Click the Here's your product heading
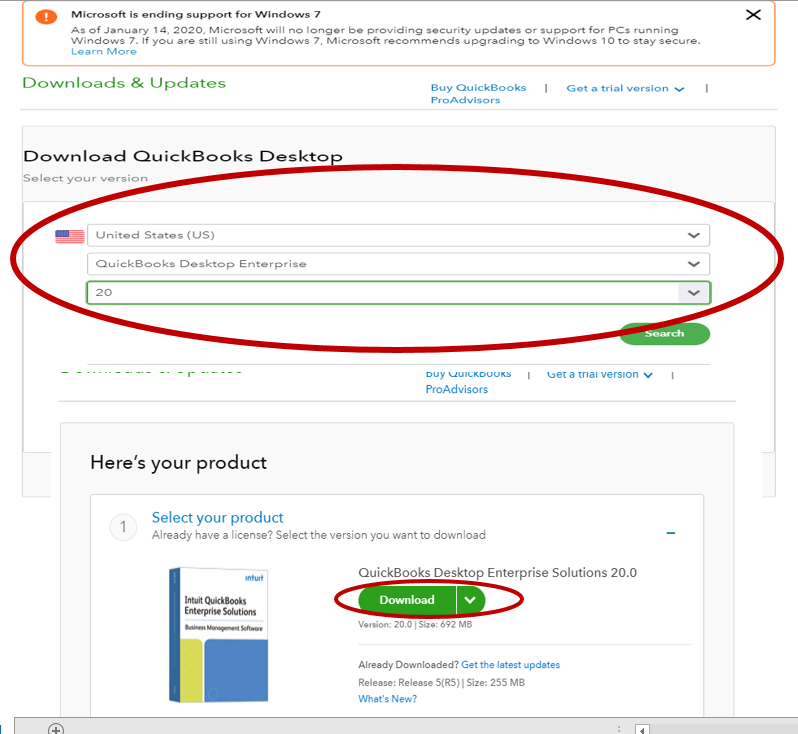The width and height of the screenshot is (798, 734). click(x=179, y=463)
